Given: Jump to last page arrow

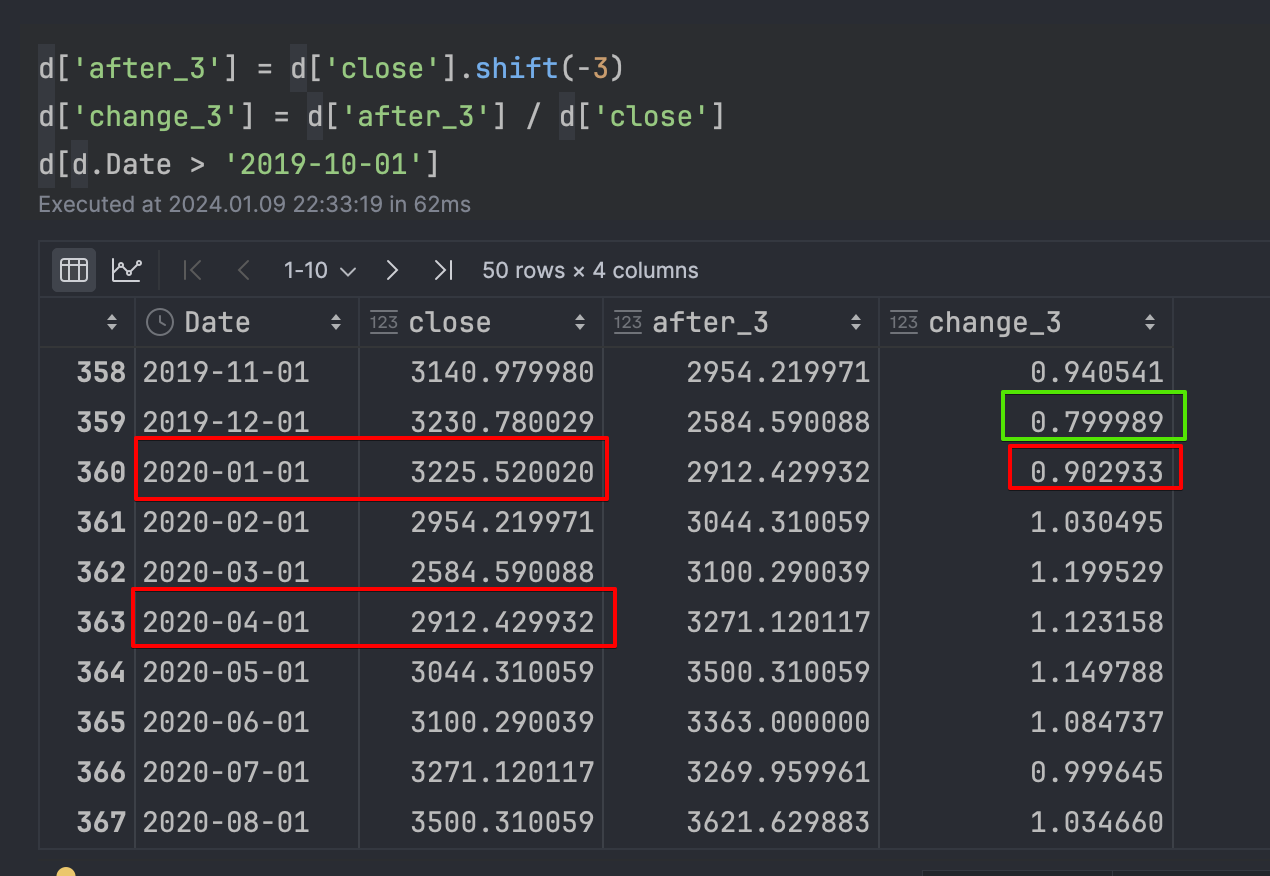Looking at the screenshot, I should [443, 270].
